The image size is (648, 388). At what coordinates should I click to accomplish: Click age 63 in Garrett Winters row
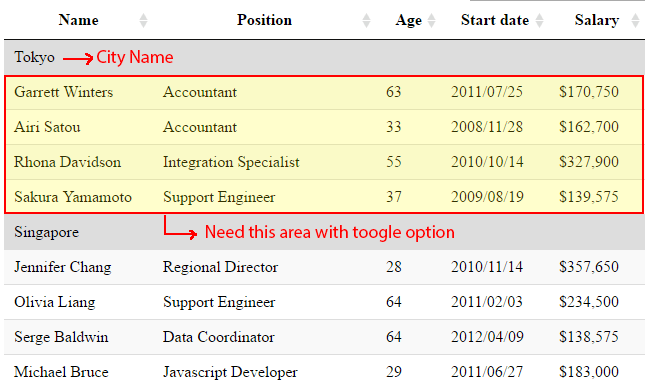click(x=394, y=92)
